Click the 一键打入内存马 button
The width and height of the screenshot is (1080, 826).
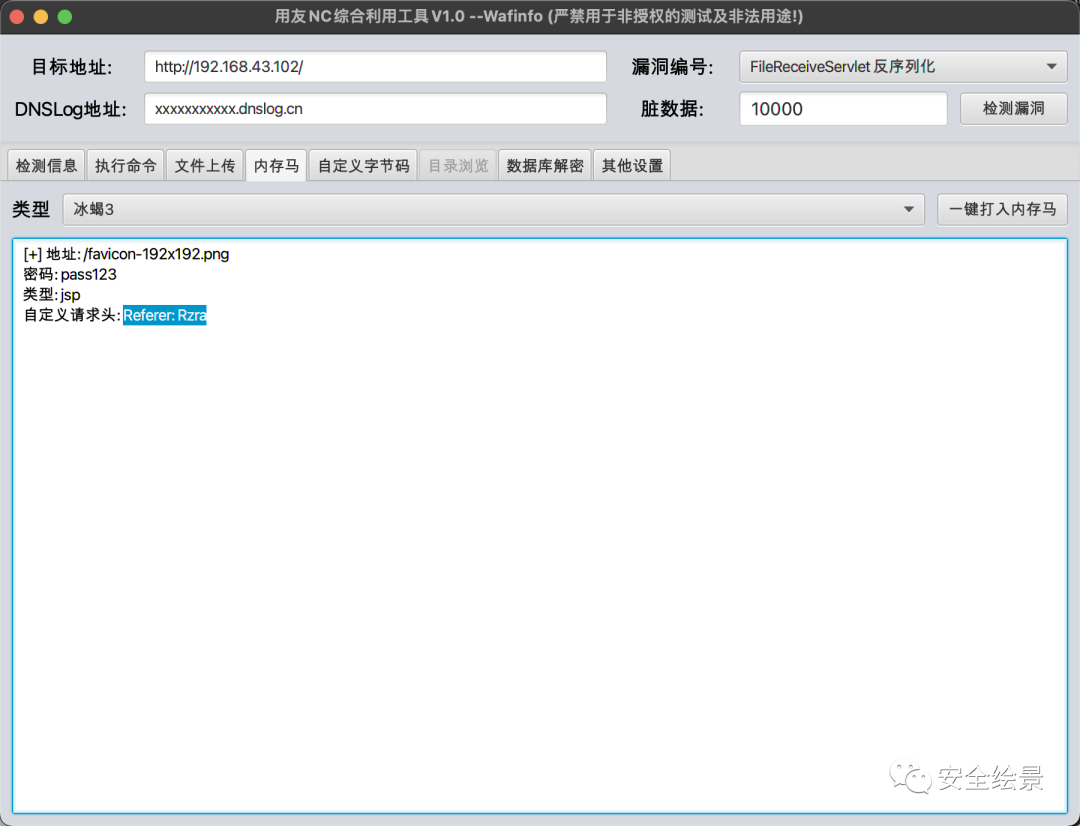[x=1002, y=209]
